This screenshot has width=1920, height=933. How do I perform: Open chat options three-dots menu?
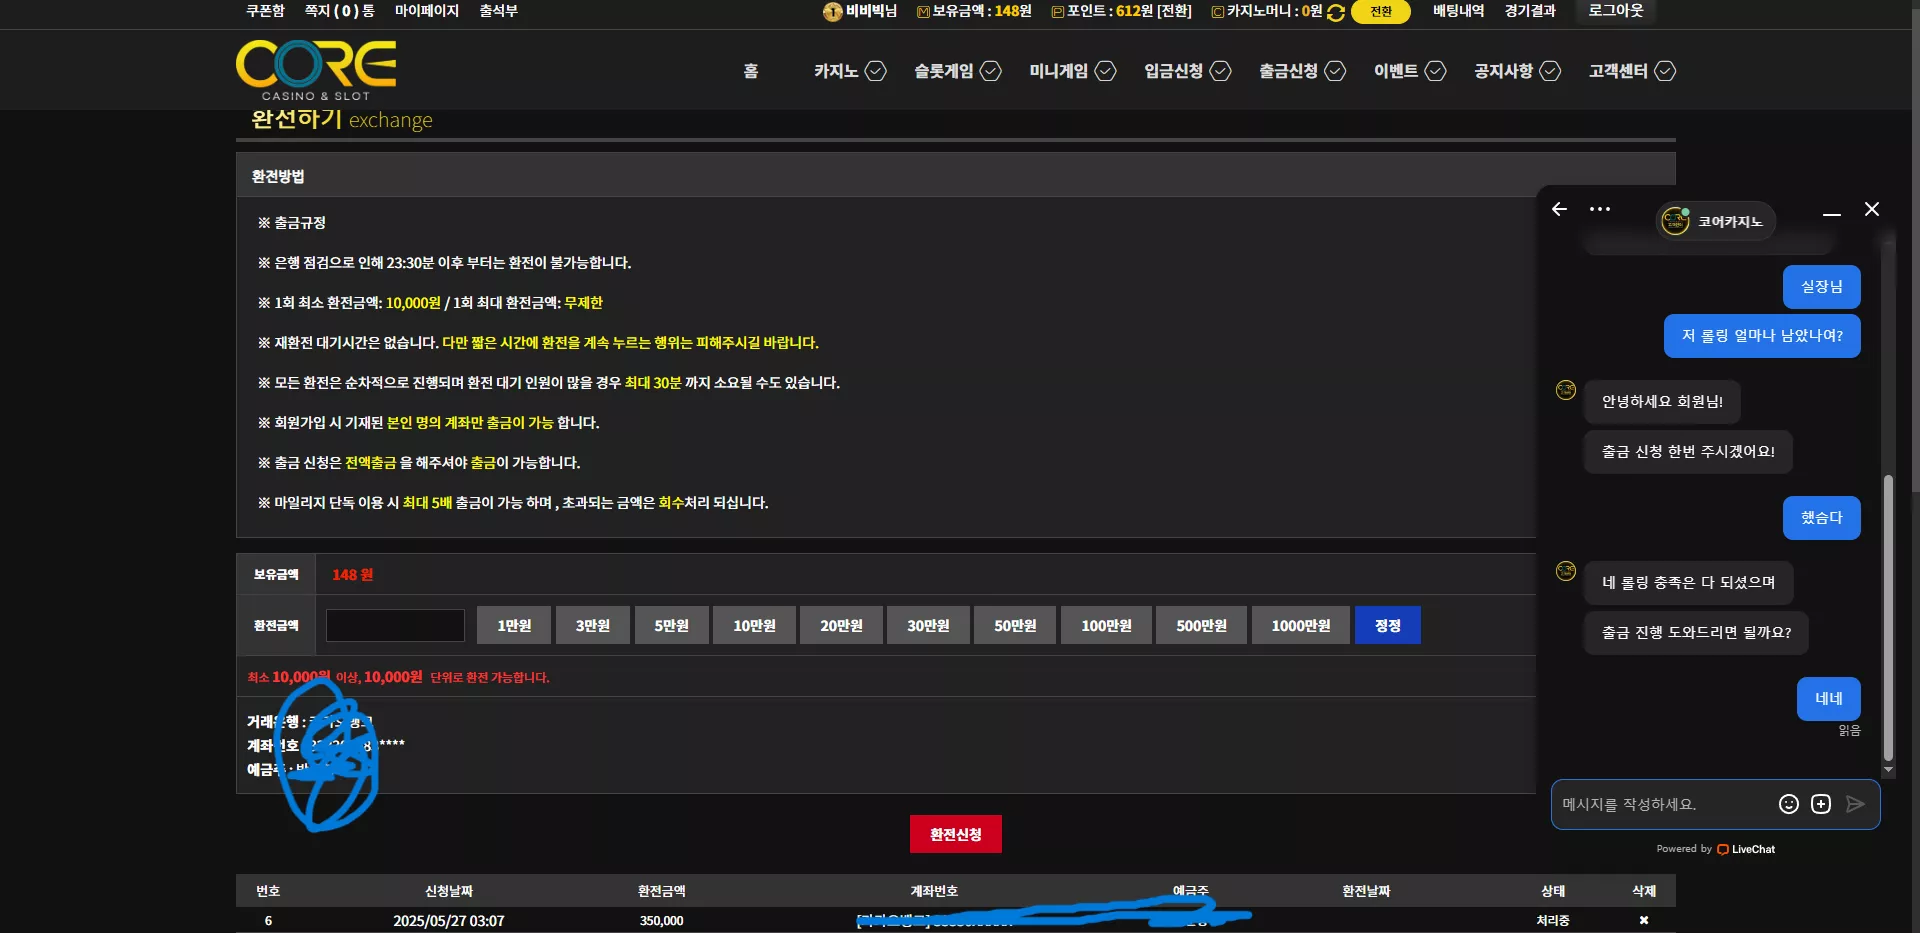pos(1600,209)
